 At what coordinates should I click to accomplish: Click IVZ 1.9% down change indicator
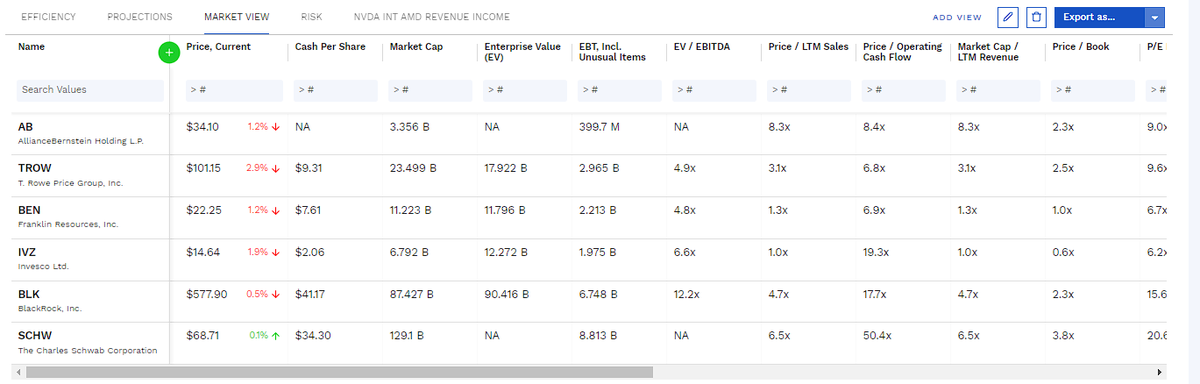tap(263, 253)
